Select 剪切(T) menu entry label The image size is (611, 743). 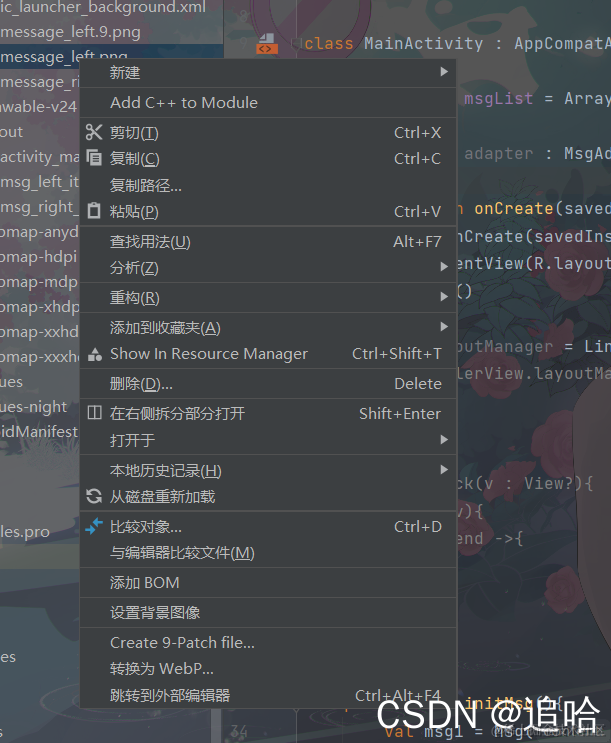pyautogui.click(x=134, y=133)
